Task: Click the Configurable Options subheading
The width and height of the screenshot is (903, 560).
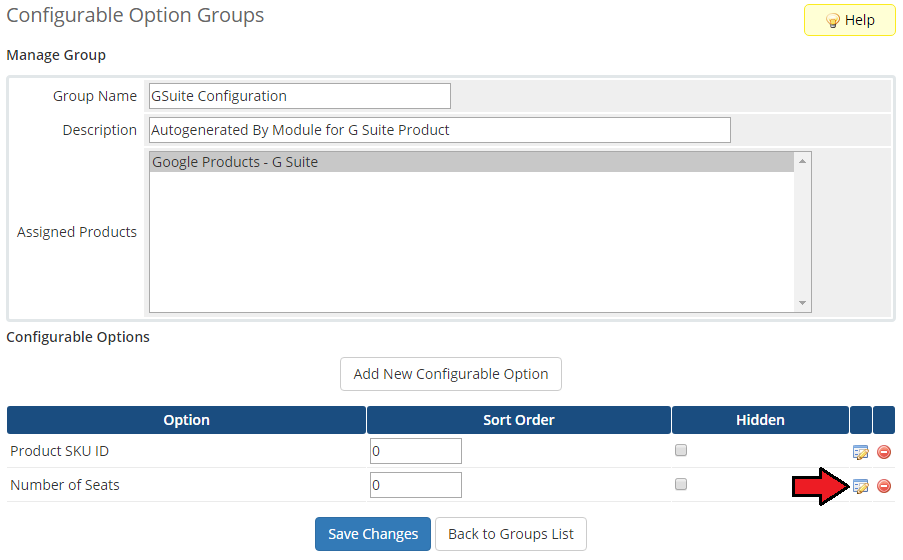Action: click(x=78, y=337)
